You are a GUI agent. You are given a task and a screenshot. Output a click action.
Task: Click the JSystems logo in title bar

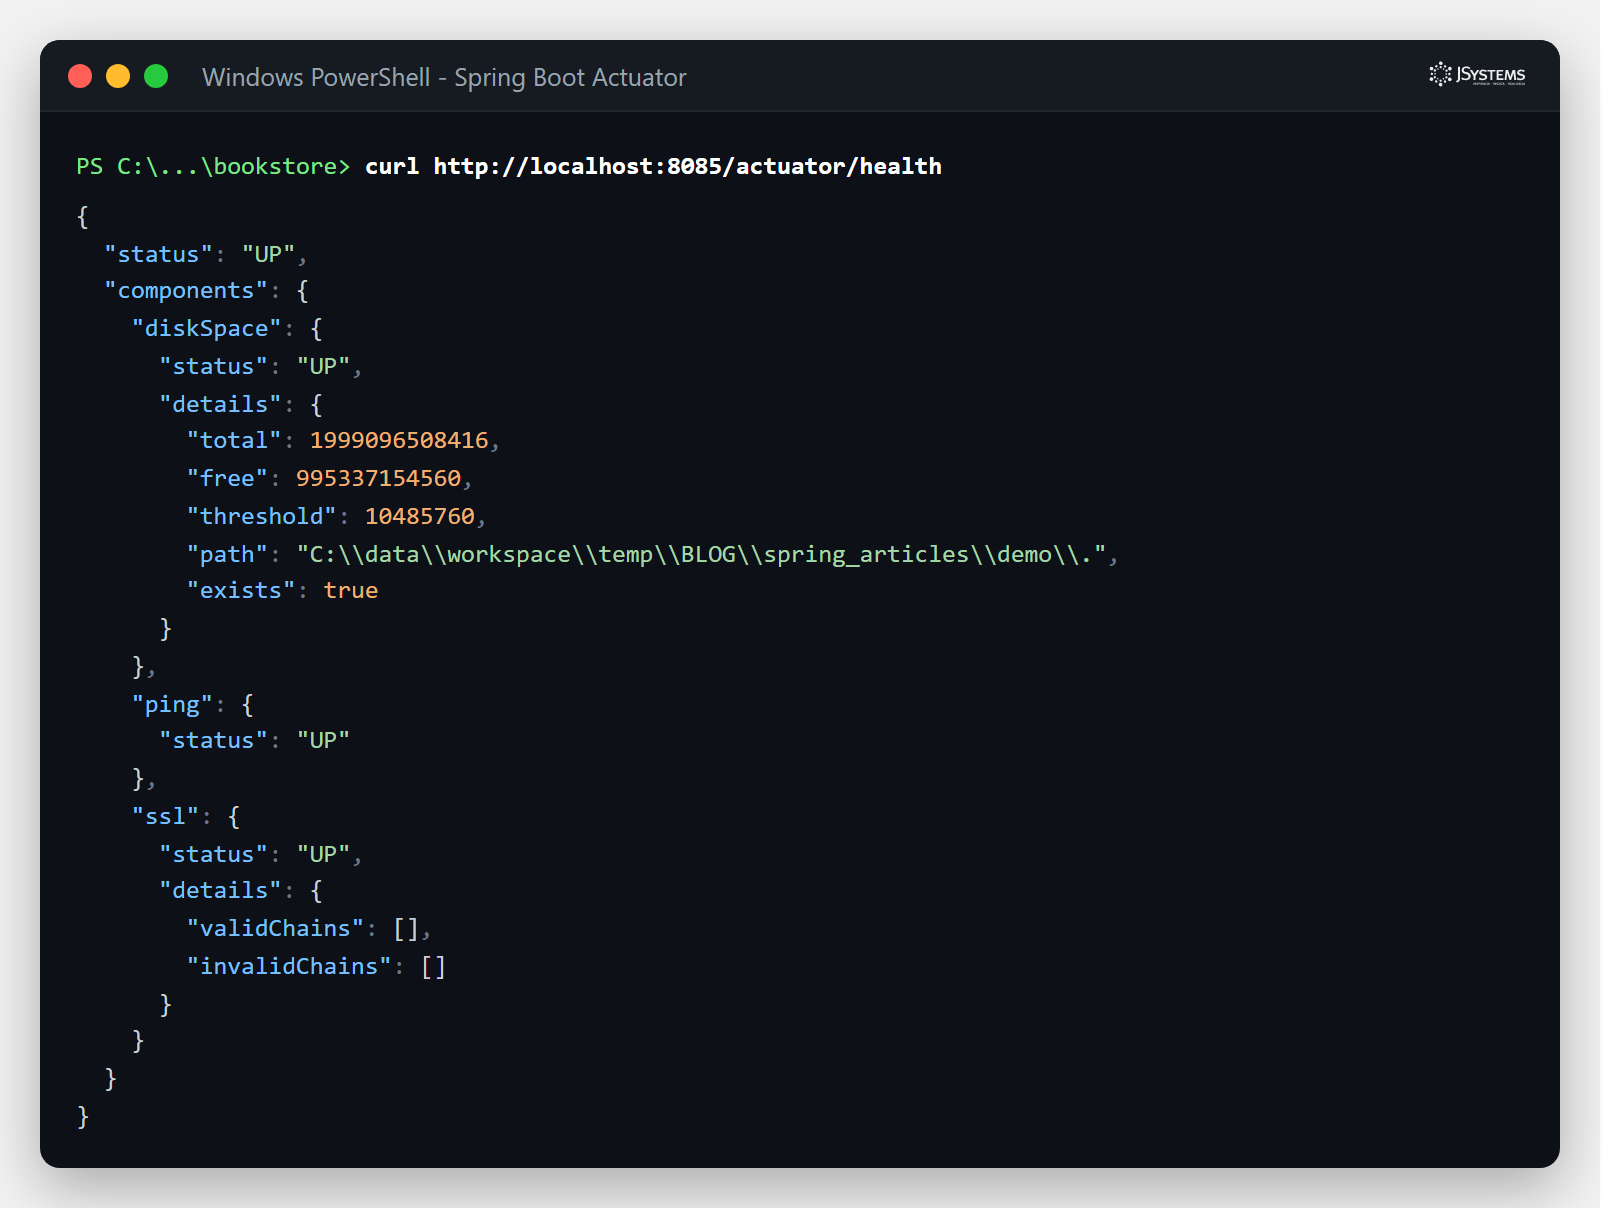[1477, 75]
